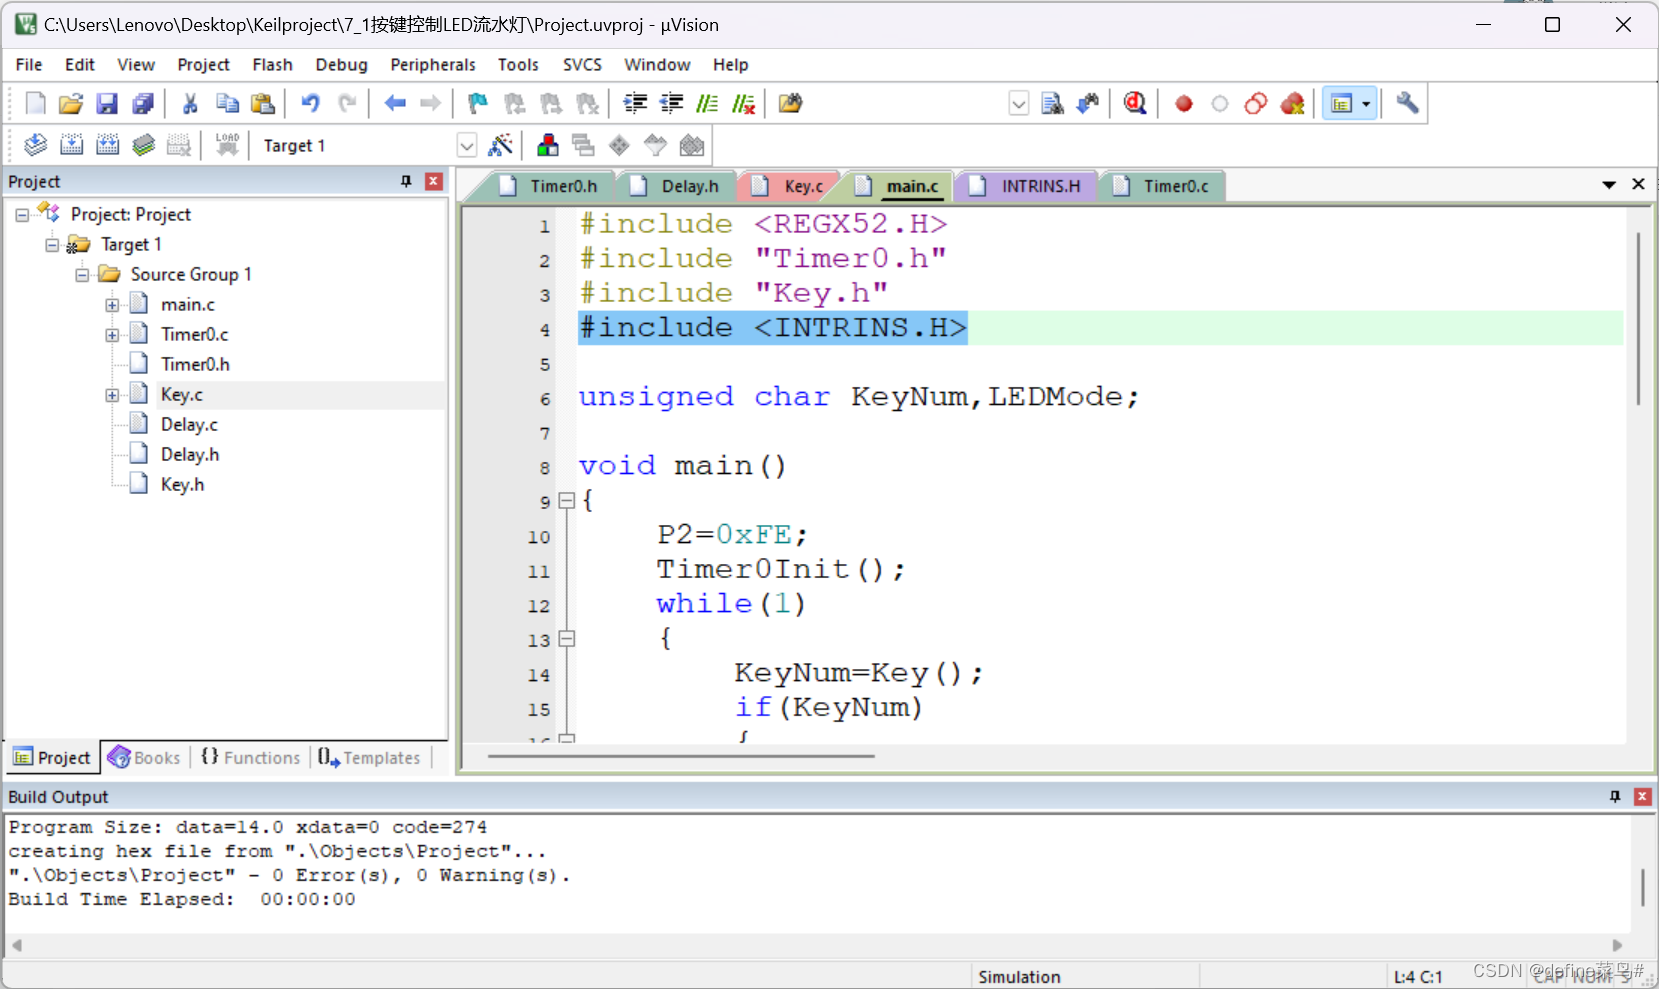
Task: Click the Paste toolbar icon
Action: tap(263, 103)
